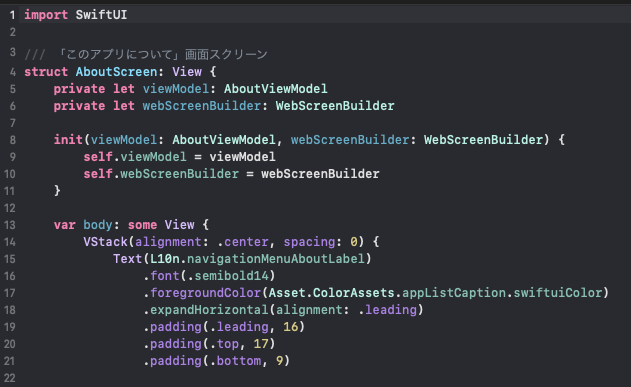Click 'VStack' on line 14
631x387 pixels.
tap(105, 242)
